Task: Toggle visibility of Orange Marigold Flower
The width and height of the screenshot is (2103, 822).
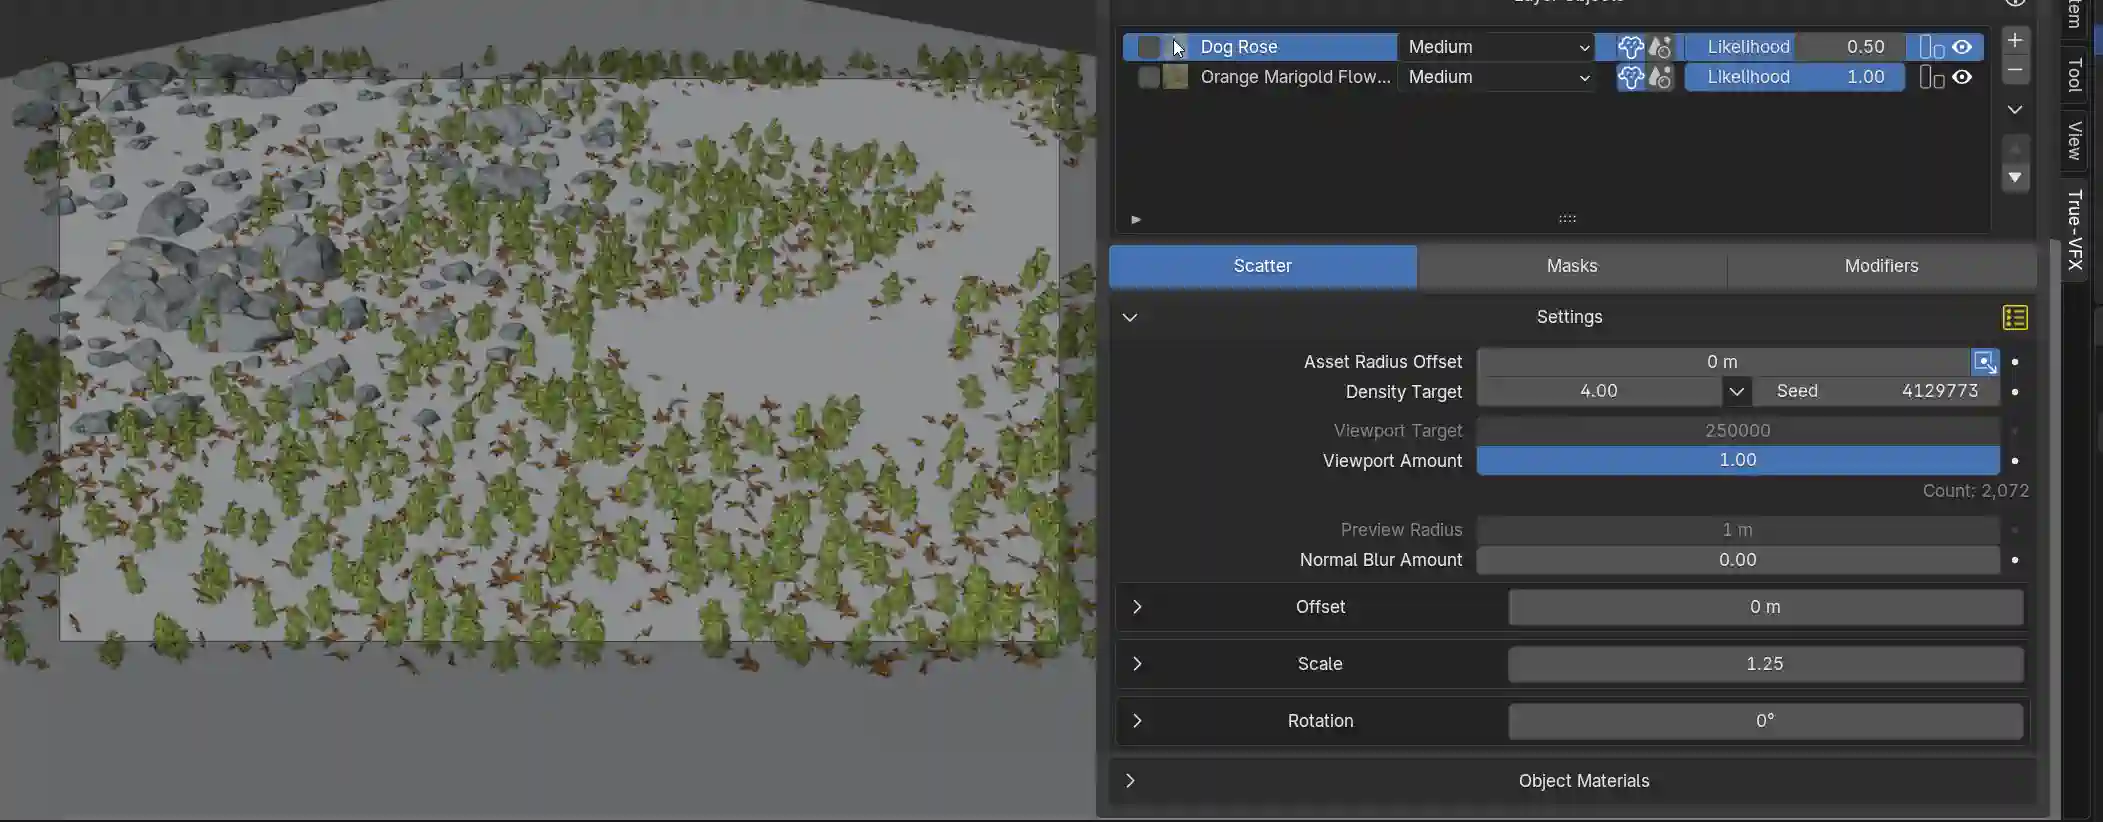Action: [1962, 77]
